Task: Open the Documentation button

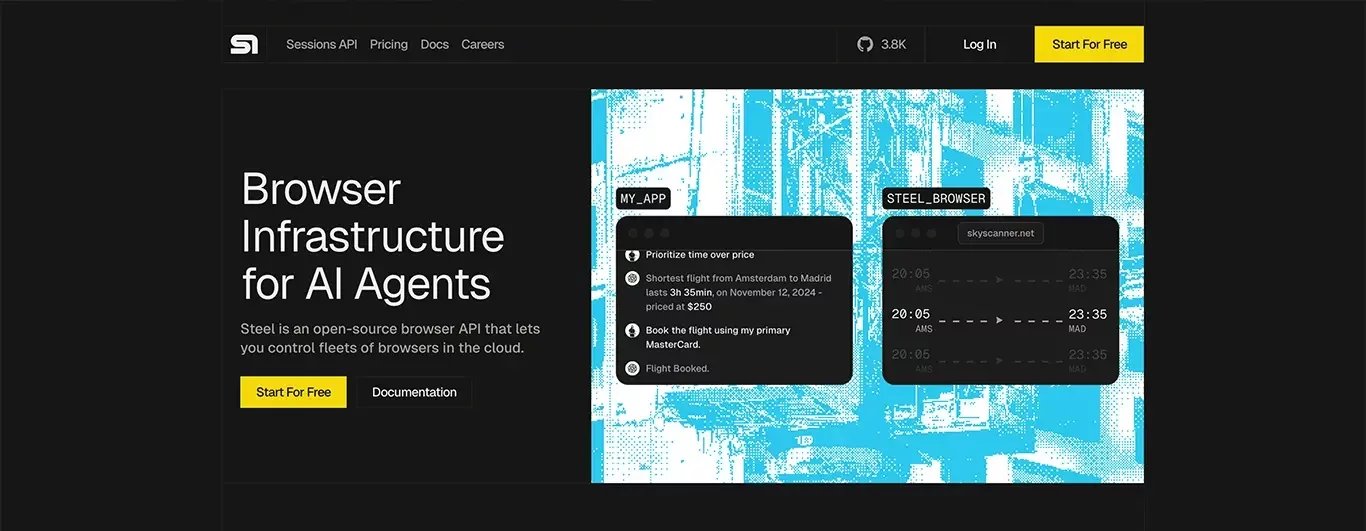Action: [414, 392]
